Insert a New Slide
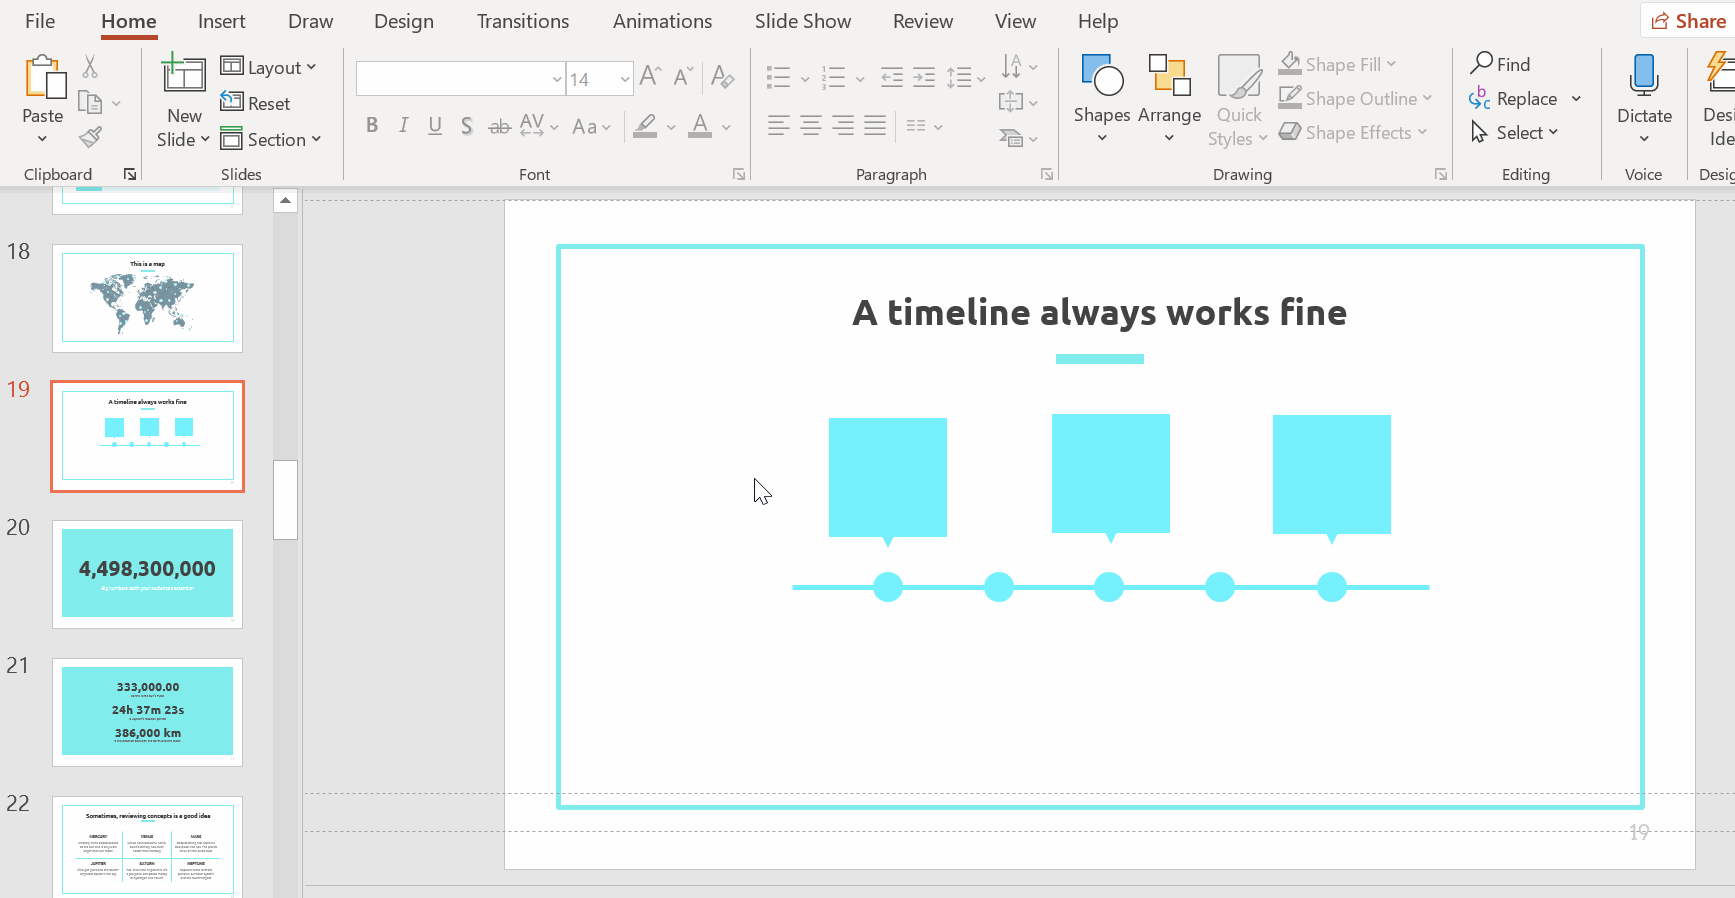This screenshot has height=898, width=1735. point(183,76)
